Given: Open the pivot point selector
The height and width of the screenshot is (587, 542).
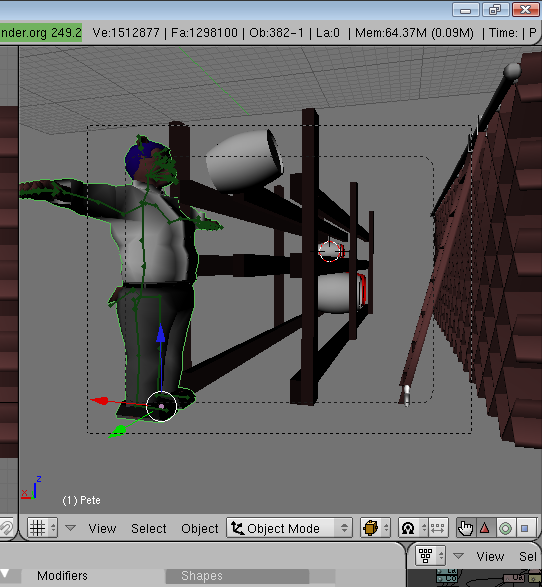Looking at the screenshot, I should pyautogui.click(x=413, y=528).
